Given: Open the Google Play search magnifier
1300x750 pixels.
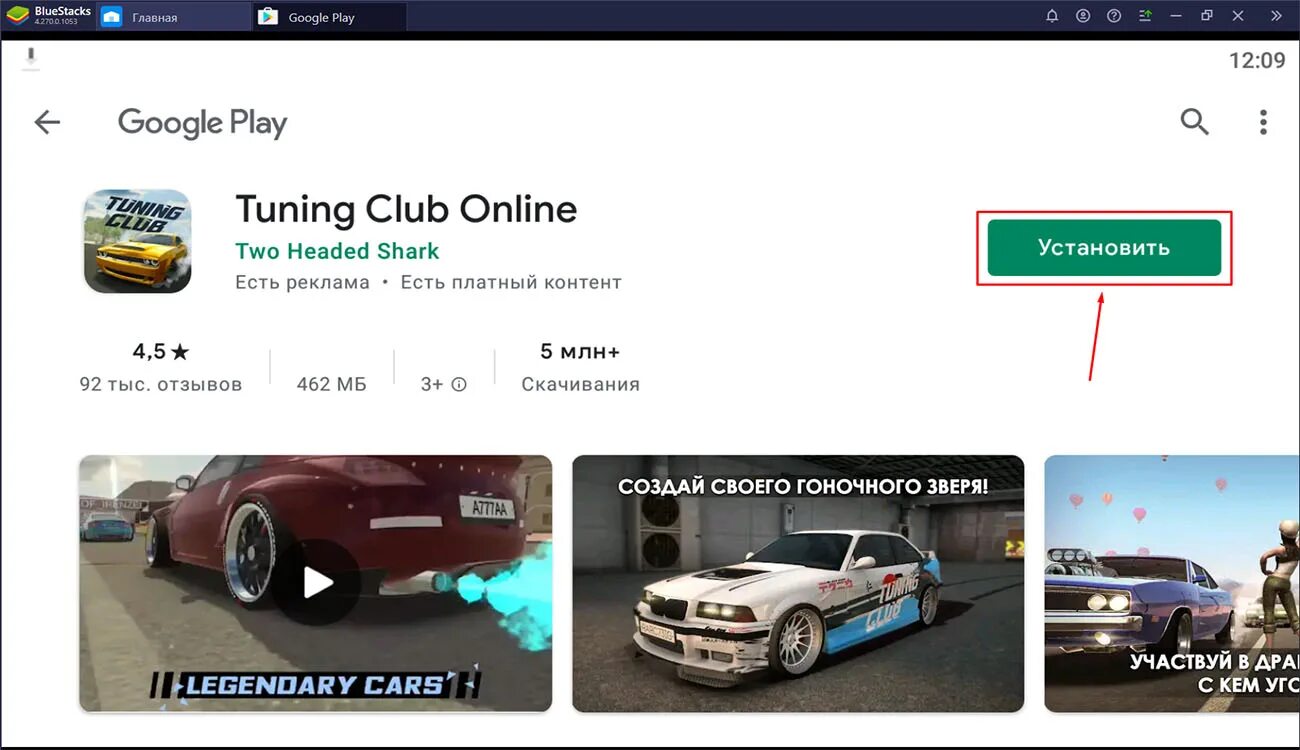Looking at the screenshot, I should (x=1194, y=122).
